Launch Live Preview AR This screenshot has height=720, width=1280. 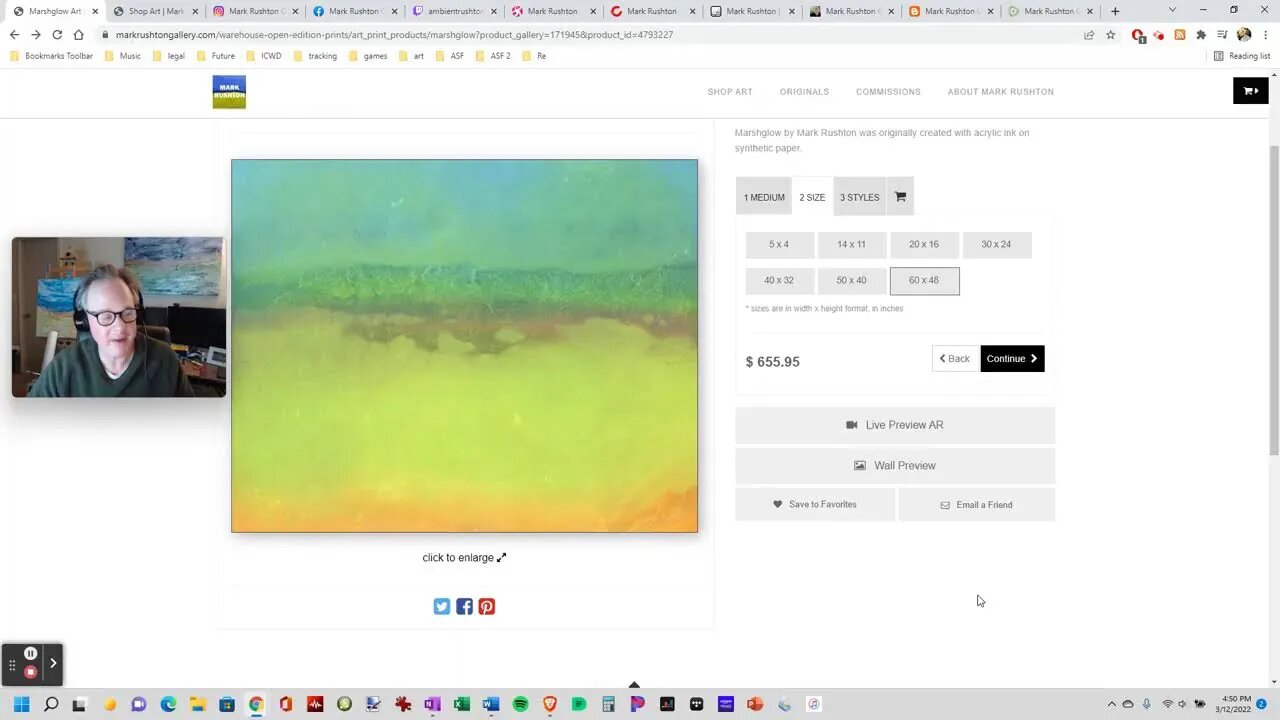(895, 425)
